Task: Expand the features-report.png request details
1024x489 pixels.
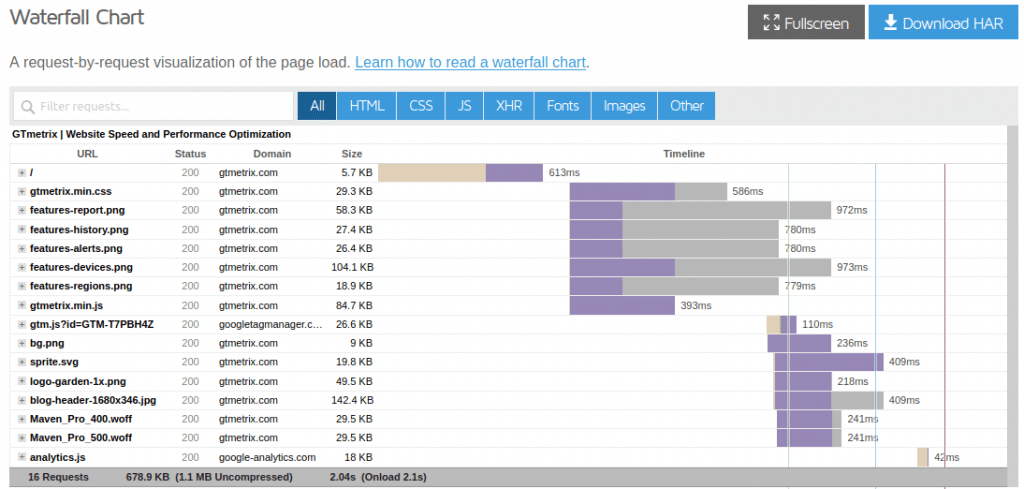Action: 22,210
